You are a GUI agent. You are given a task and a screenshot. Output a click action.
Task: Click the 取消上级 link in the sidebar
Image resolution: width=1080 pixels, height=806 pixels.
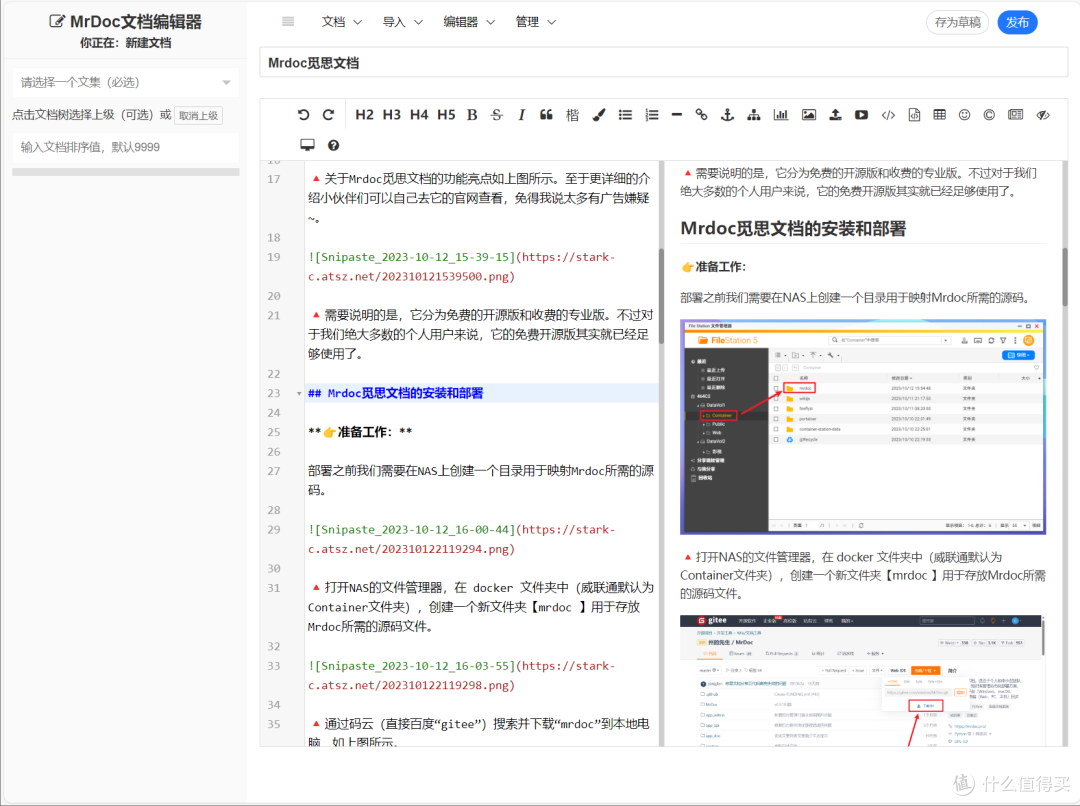(197, 114)
